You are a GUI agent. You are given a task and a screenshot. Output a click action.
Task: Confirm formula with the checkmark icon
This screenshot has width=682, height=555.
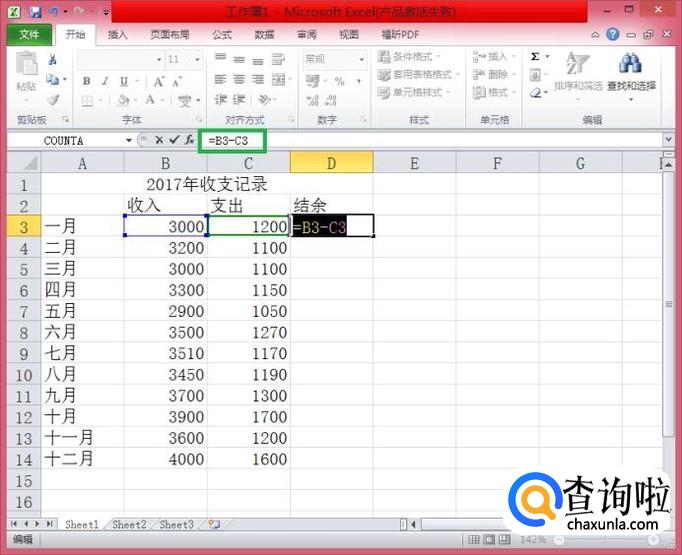(174, 140)
